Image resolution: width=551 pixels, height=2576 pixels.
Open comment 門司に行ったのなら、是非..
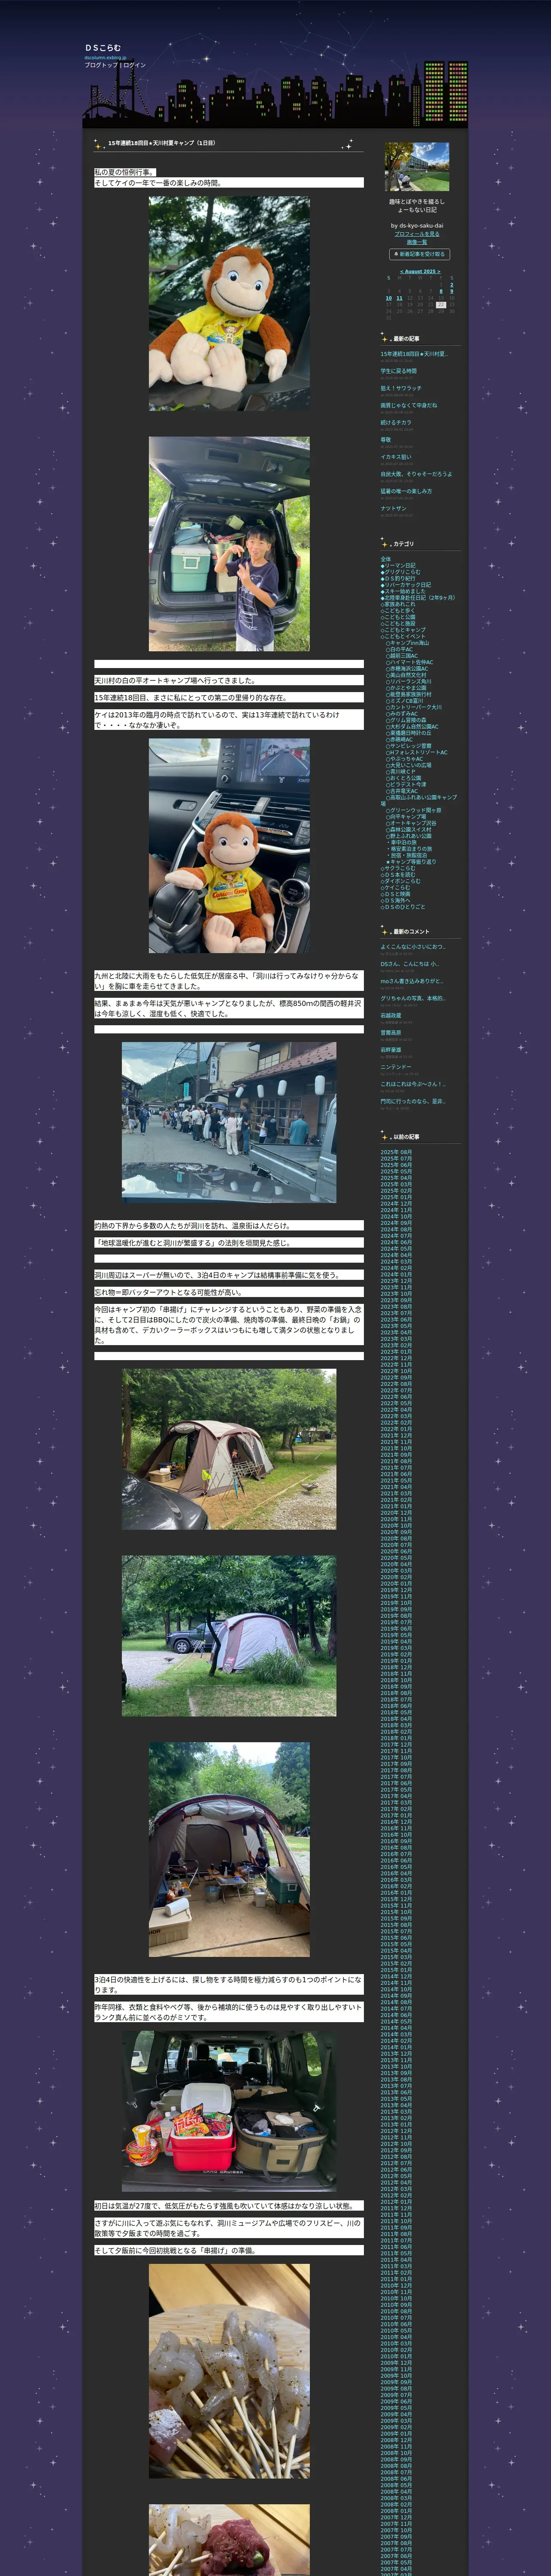click(x=412, y=1101)
